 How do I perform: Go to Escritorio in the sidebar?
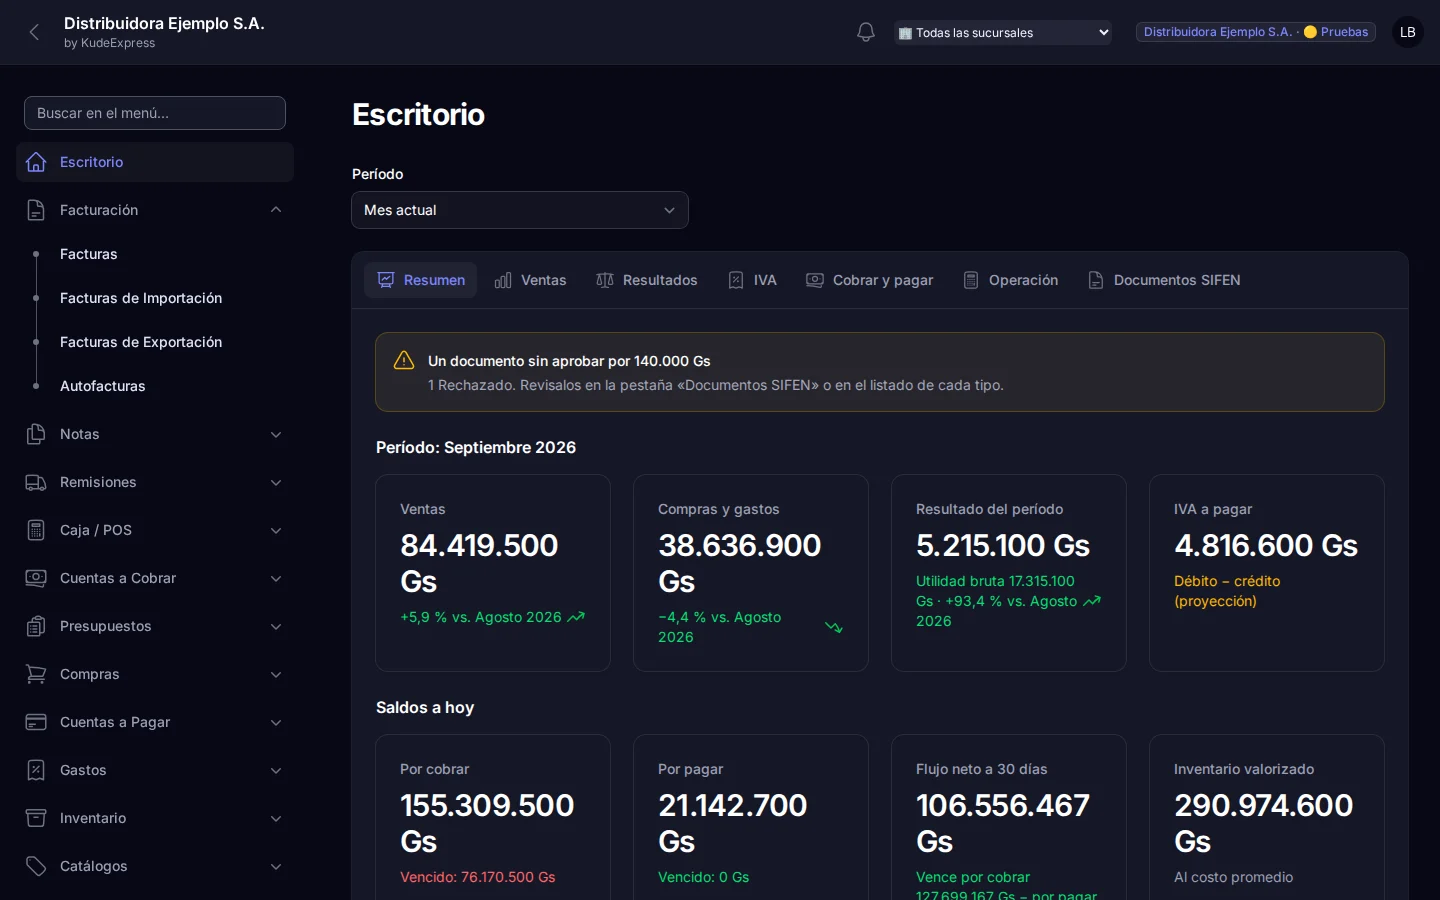(x=155, y=162)
